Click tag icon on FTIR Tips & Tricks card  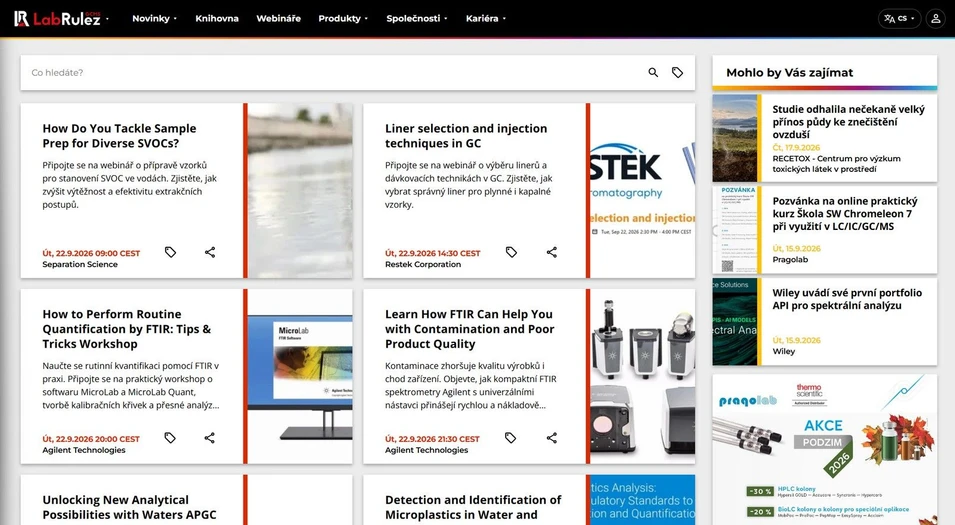170,438
